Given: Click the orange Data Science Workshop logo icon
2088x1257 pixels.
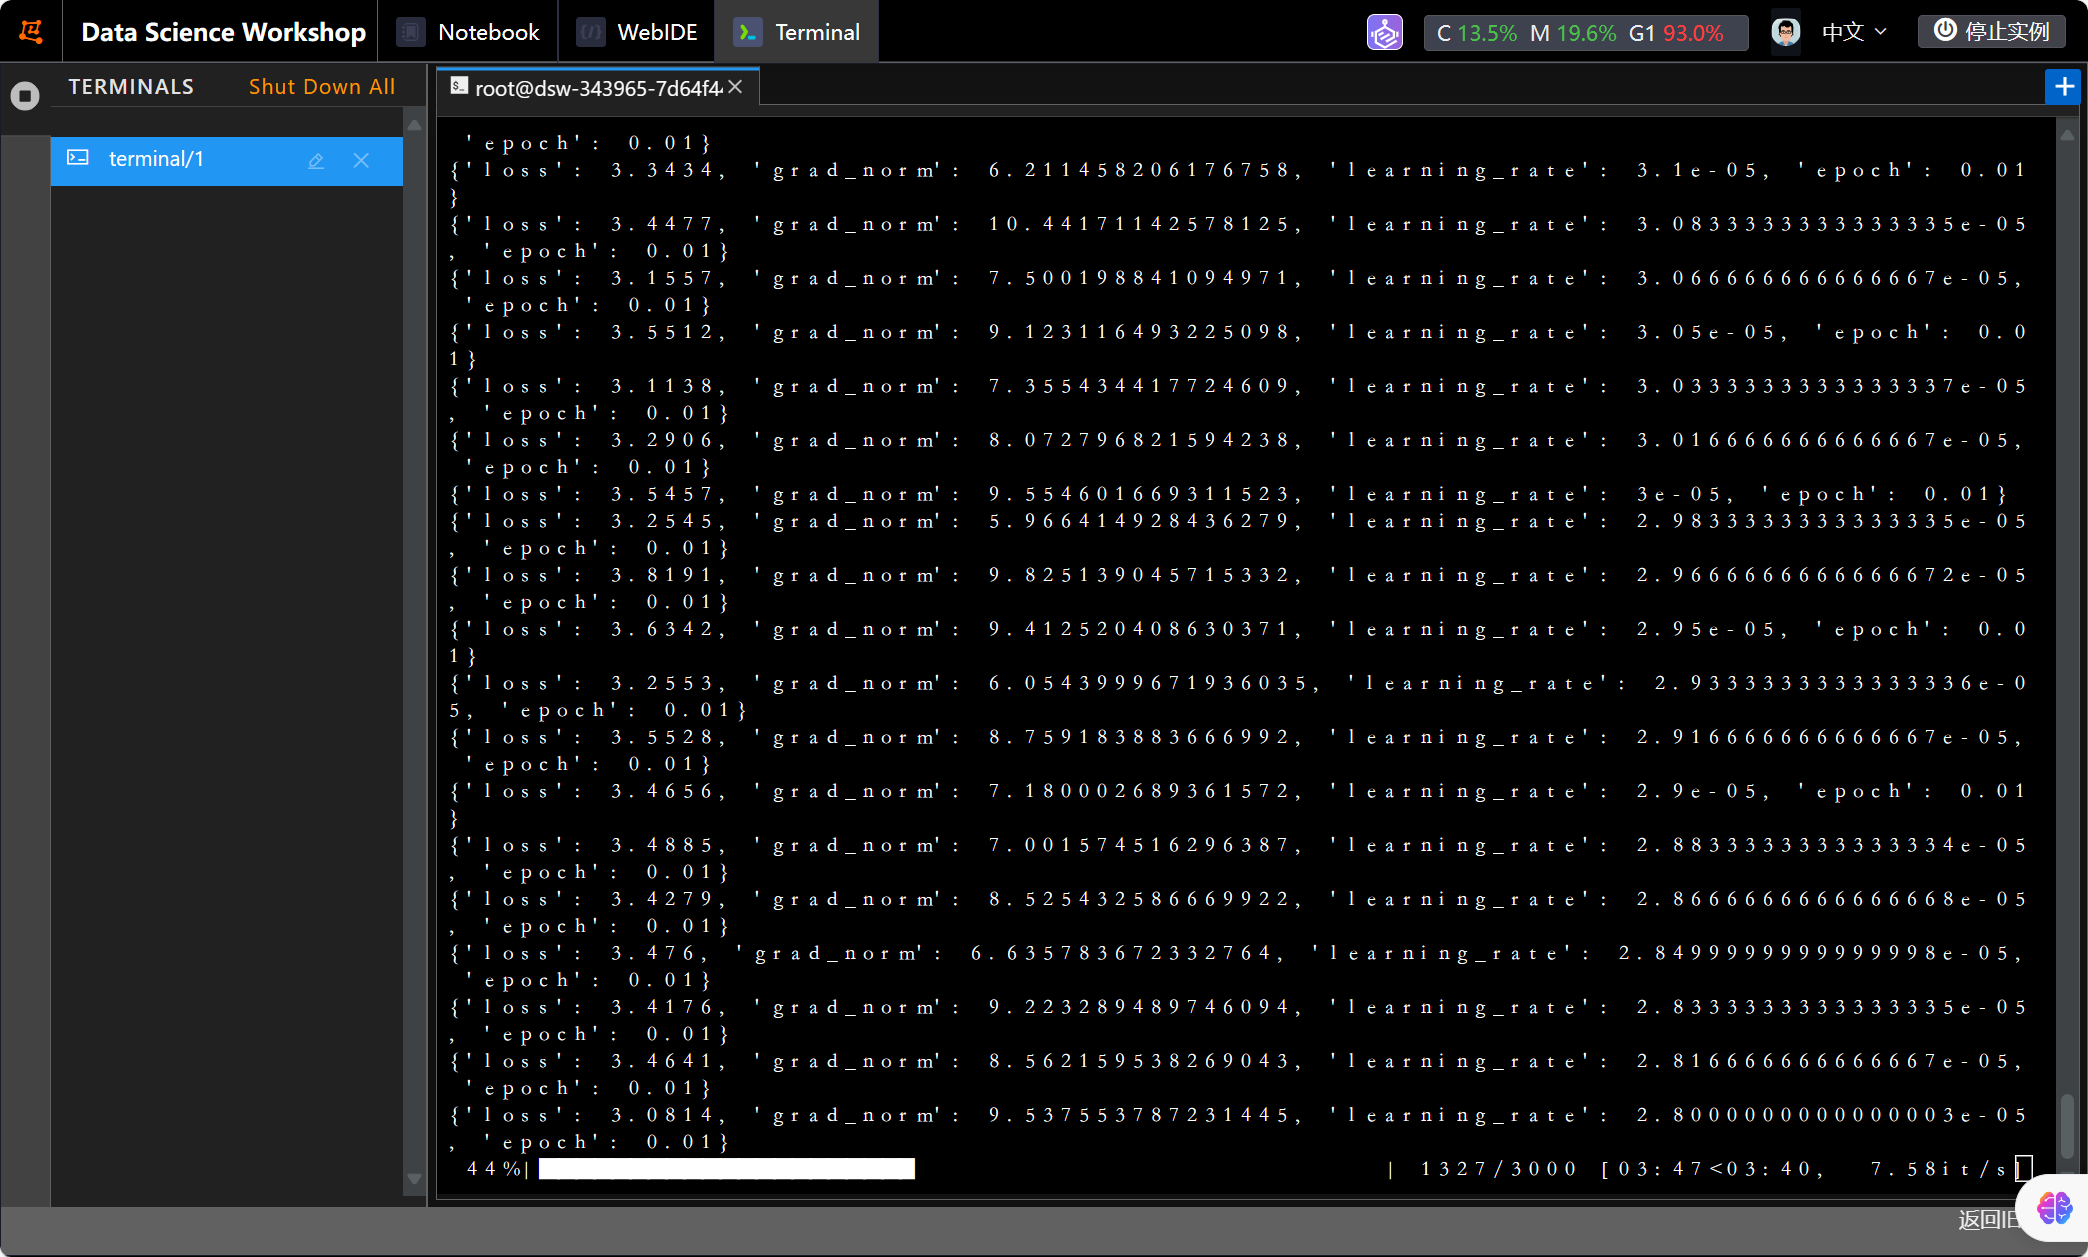Looking at the screenshot, I should tap(31, 32).
